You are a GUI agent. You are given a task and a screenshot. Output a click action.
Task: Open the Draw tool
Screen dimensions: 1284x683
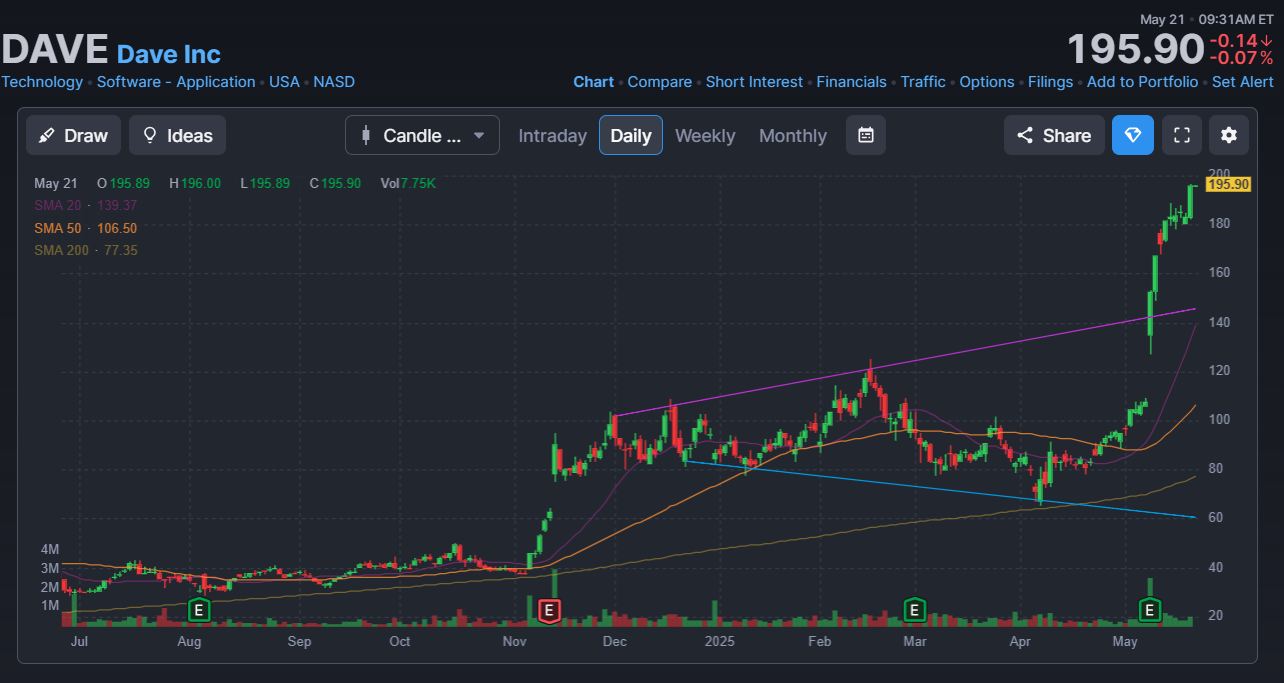click(73, 135)
